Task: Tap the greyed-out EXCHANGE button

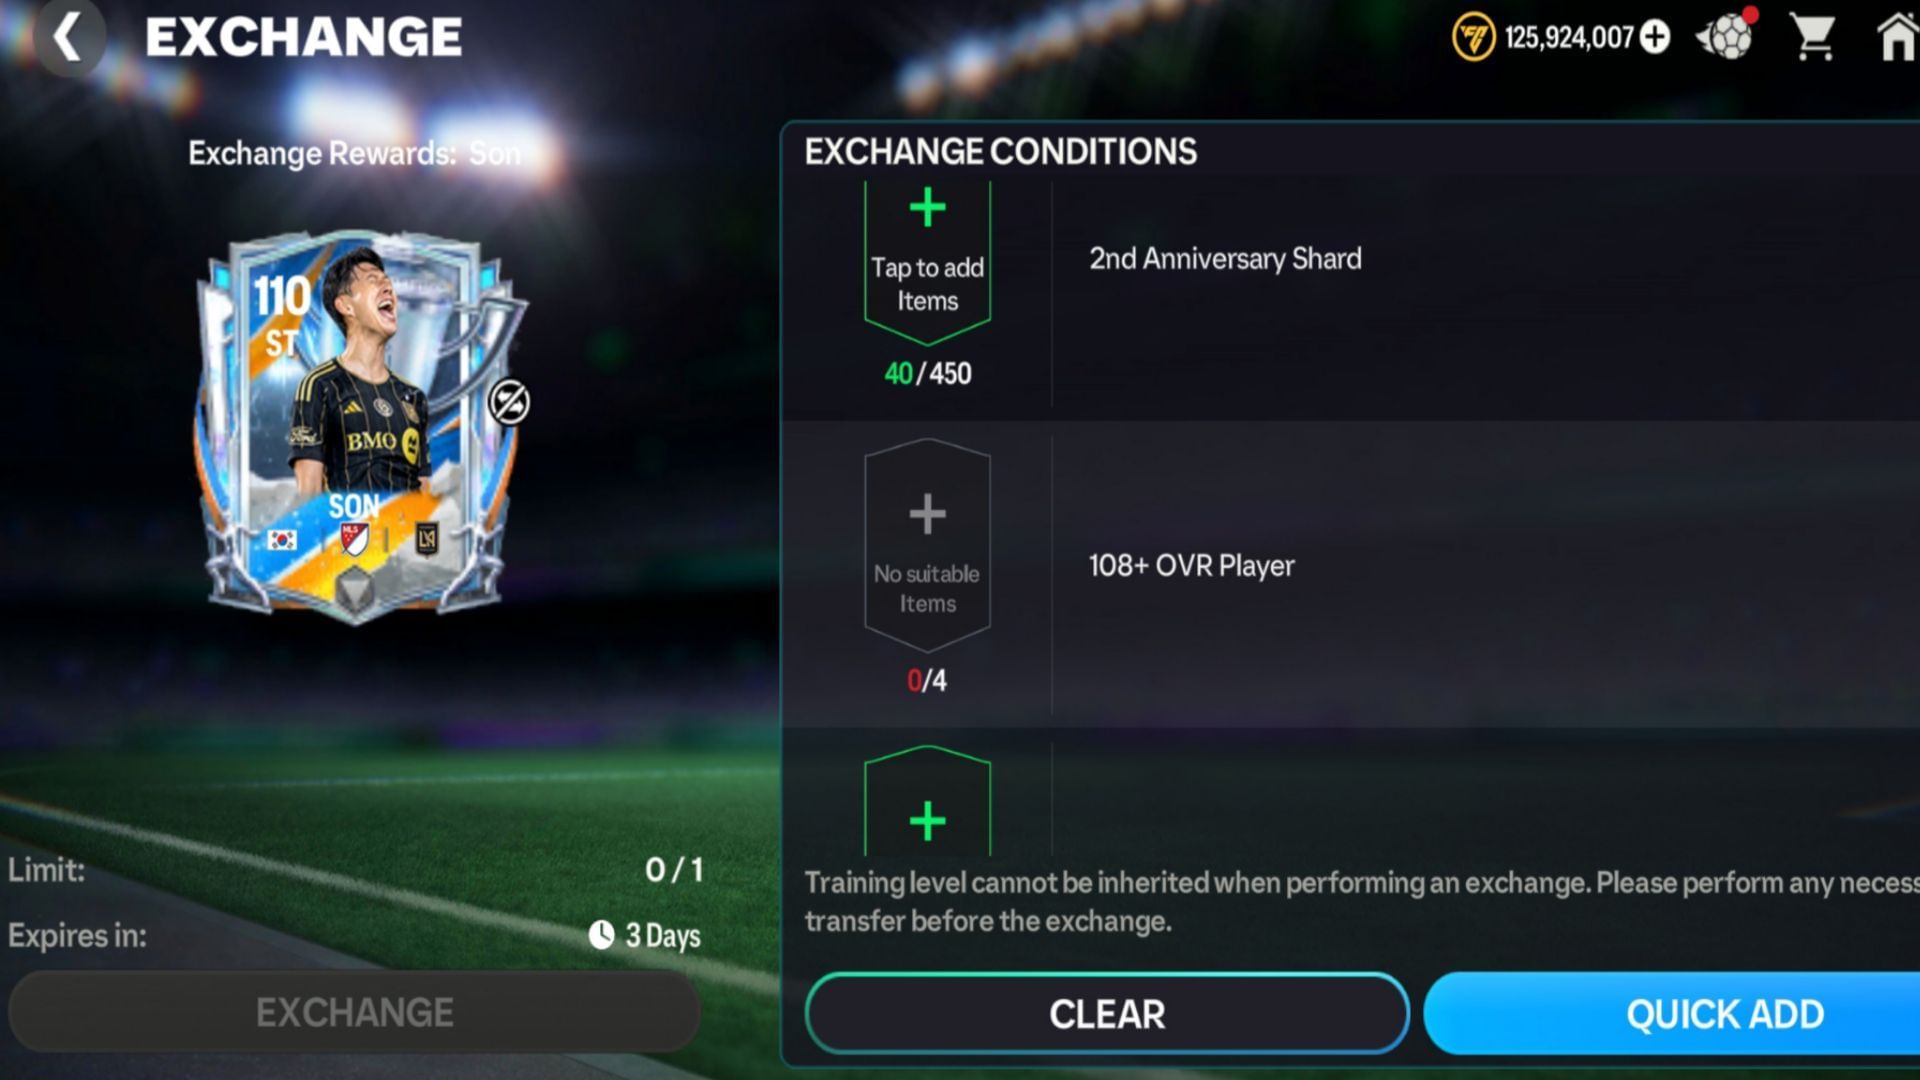Action: 355,1012
